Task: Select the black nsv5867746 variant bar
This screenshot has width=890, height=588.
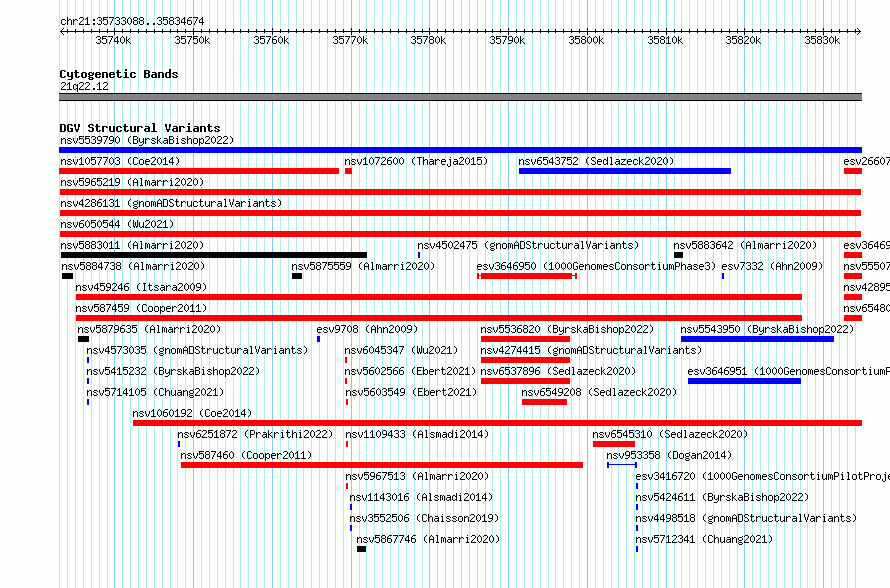Action: click(362, 549)
